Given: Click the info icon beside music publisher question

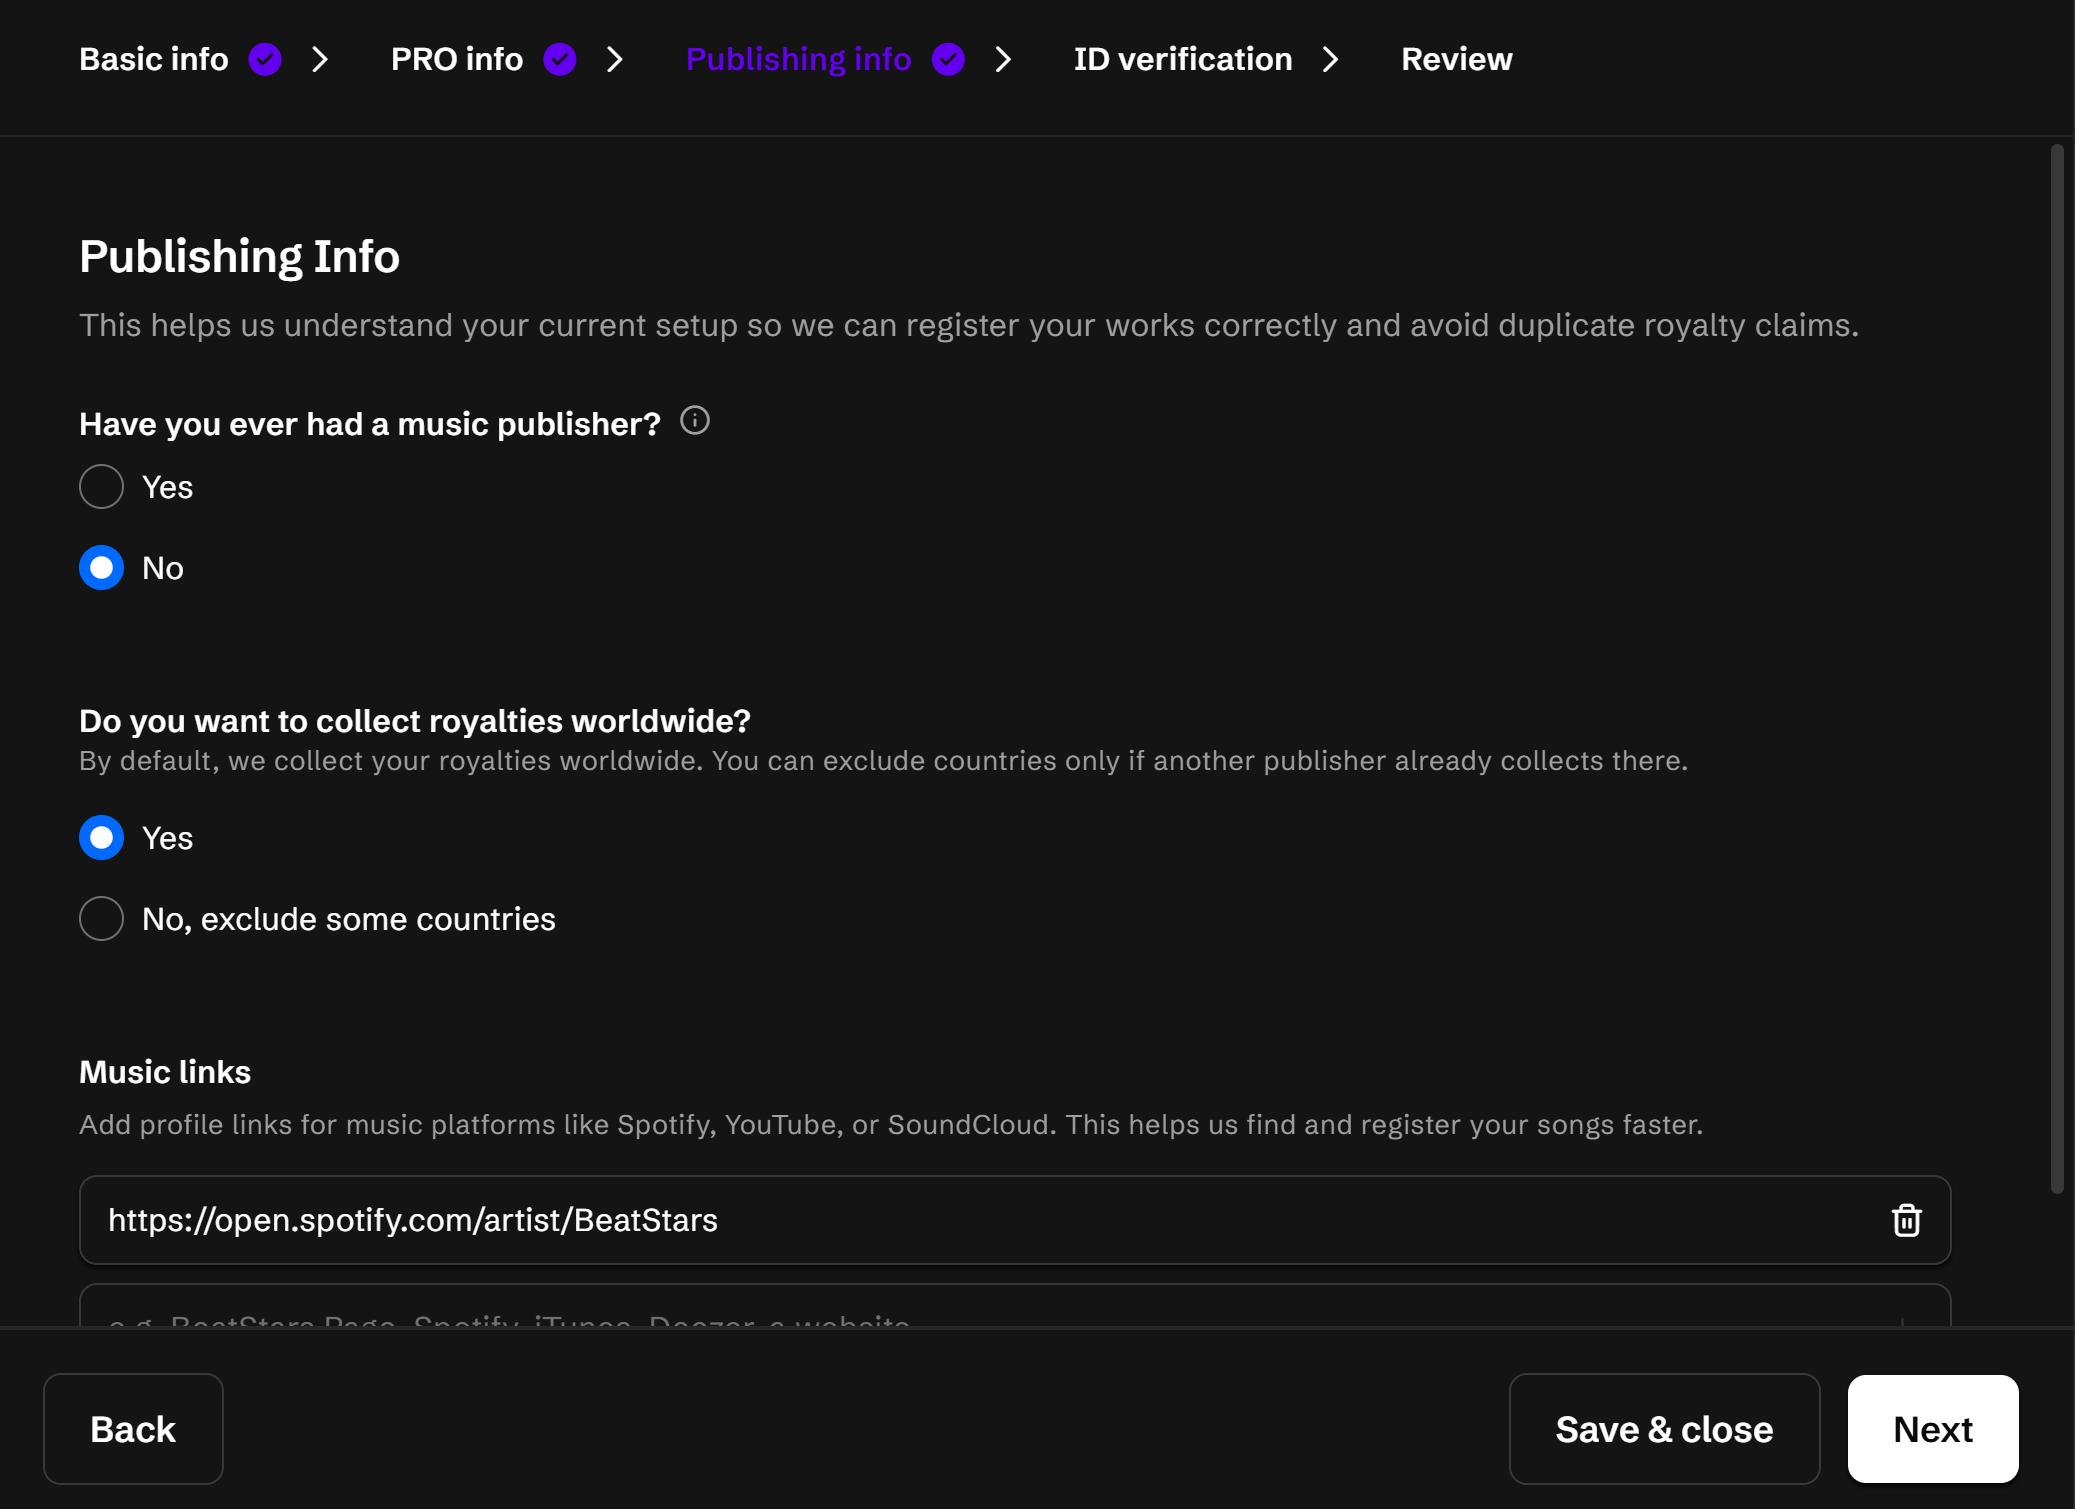Looking at the screenshot, I should (x=695, y=421).
